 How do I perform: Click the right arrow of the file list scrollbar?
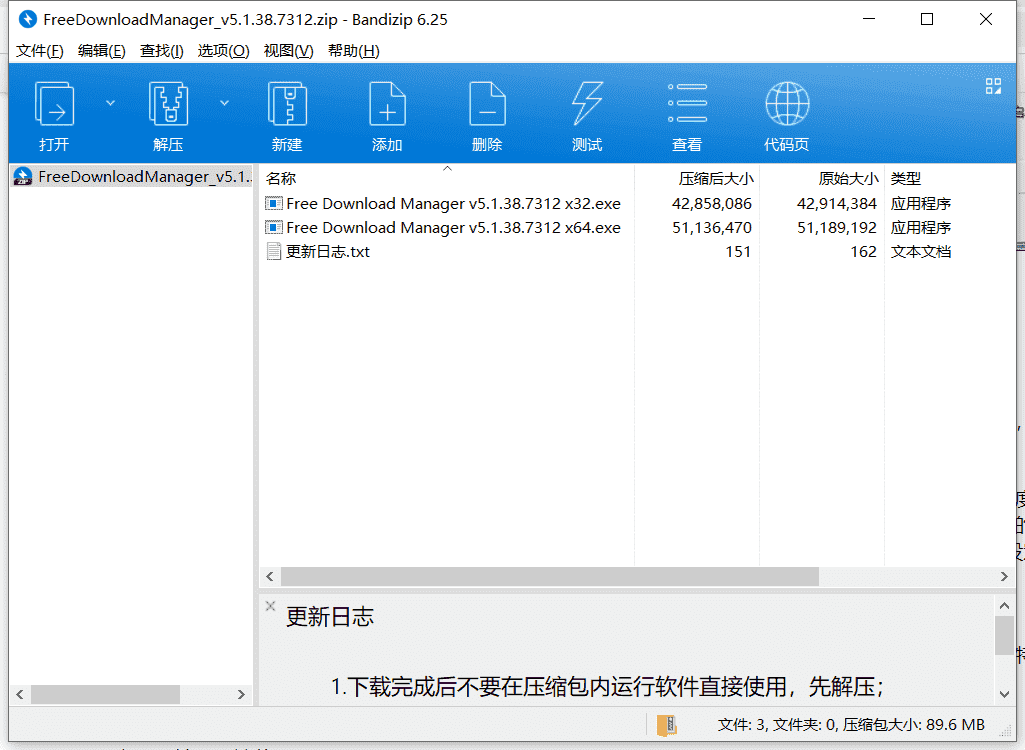1004,576
